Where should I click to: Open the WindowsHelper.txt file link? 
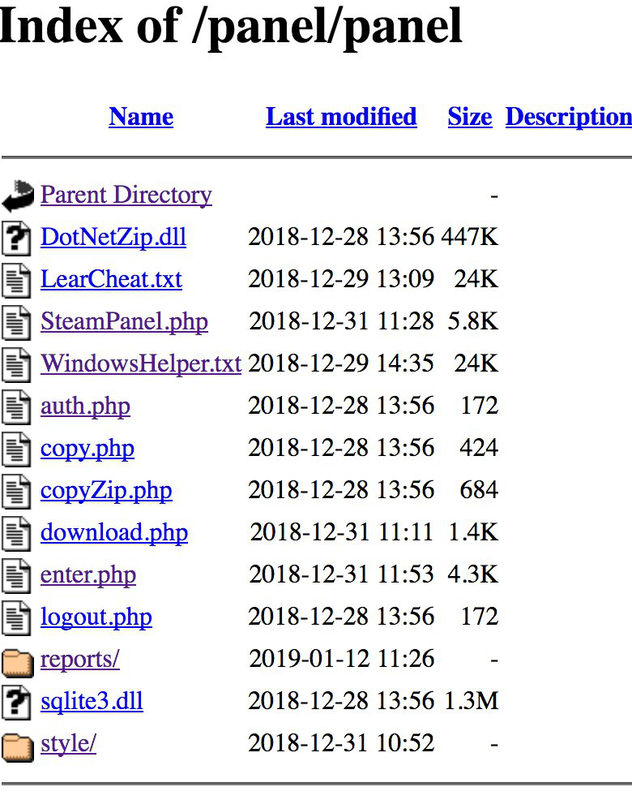coord(141,364)
